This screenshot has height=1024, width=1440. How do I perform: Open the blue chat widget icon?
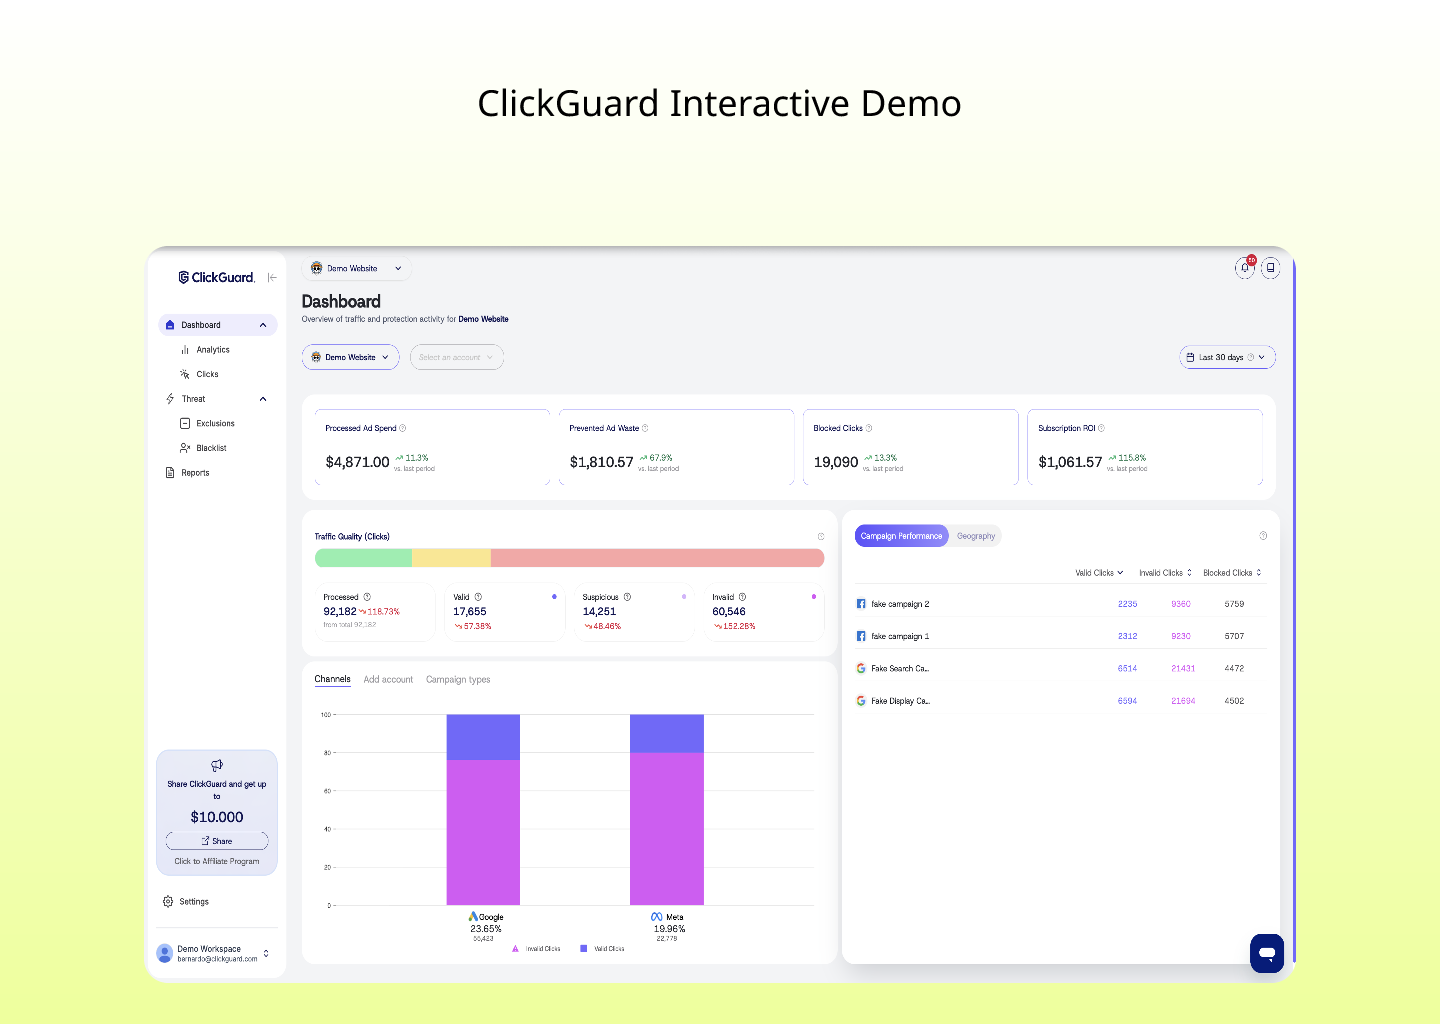1266,953
